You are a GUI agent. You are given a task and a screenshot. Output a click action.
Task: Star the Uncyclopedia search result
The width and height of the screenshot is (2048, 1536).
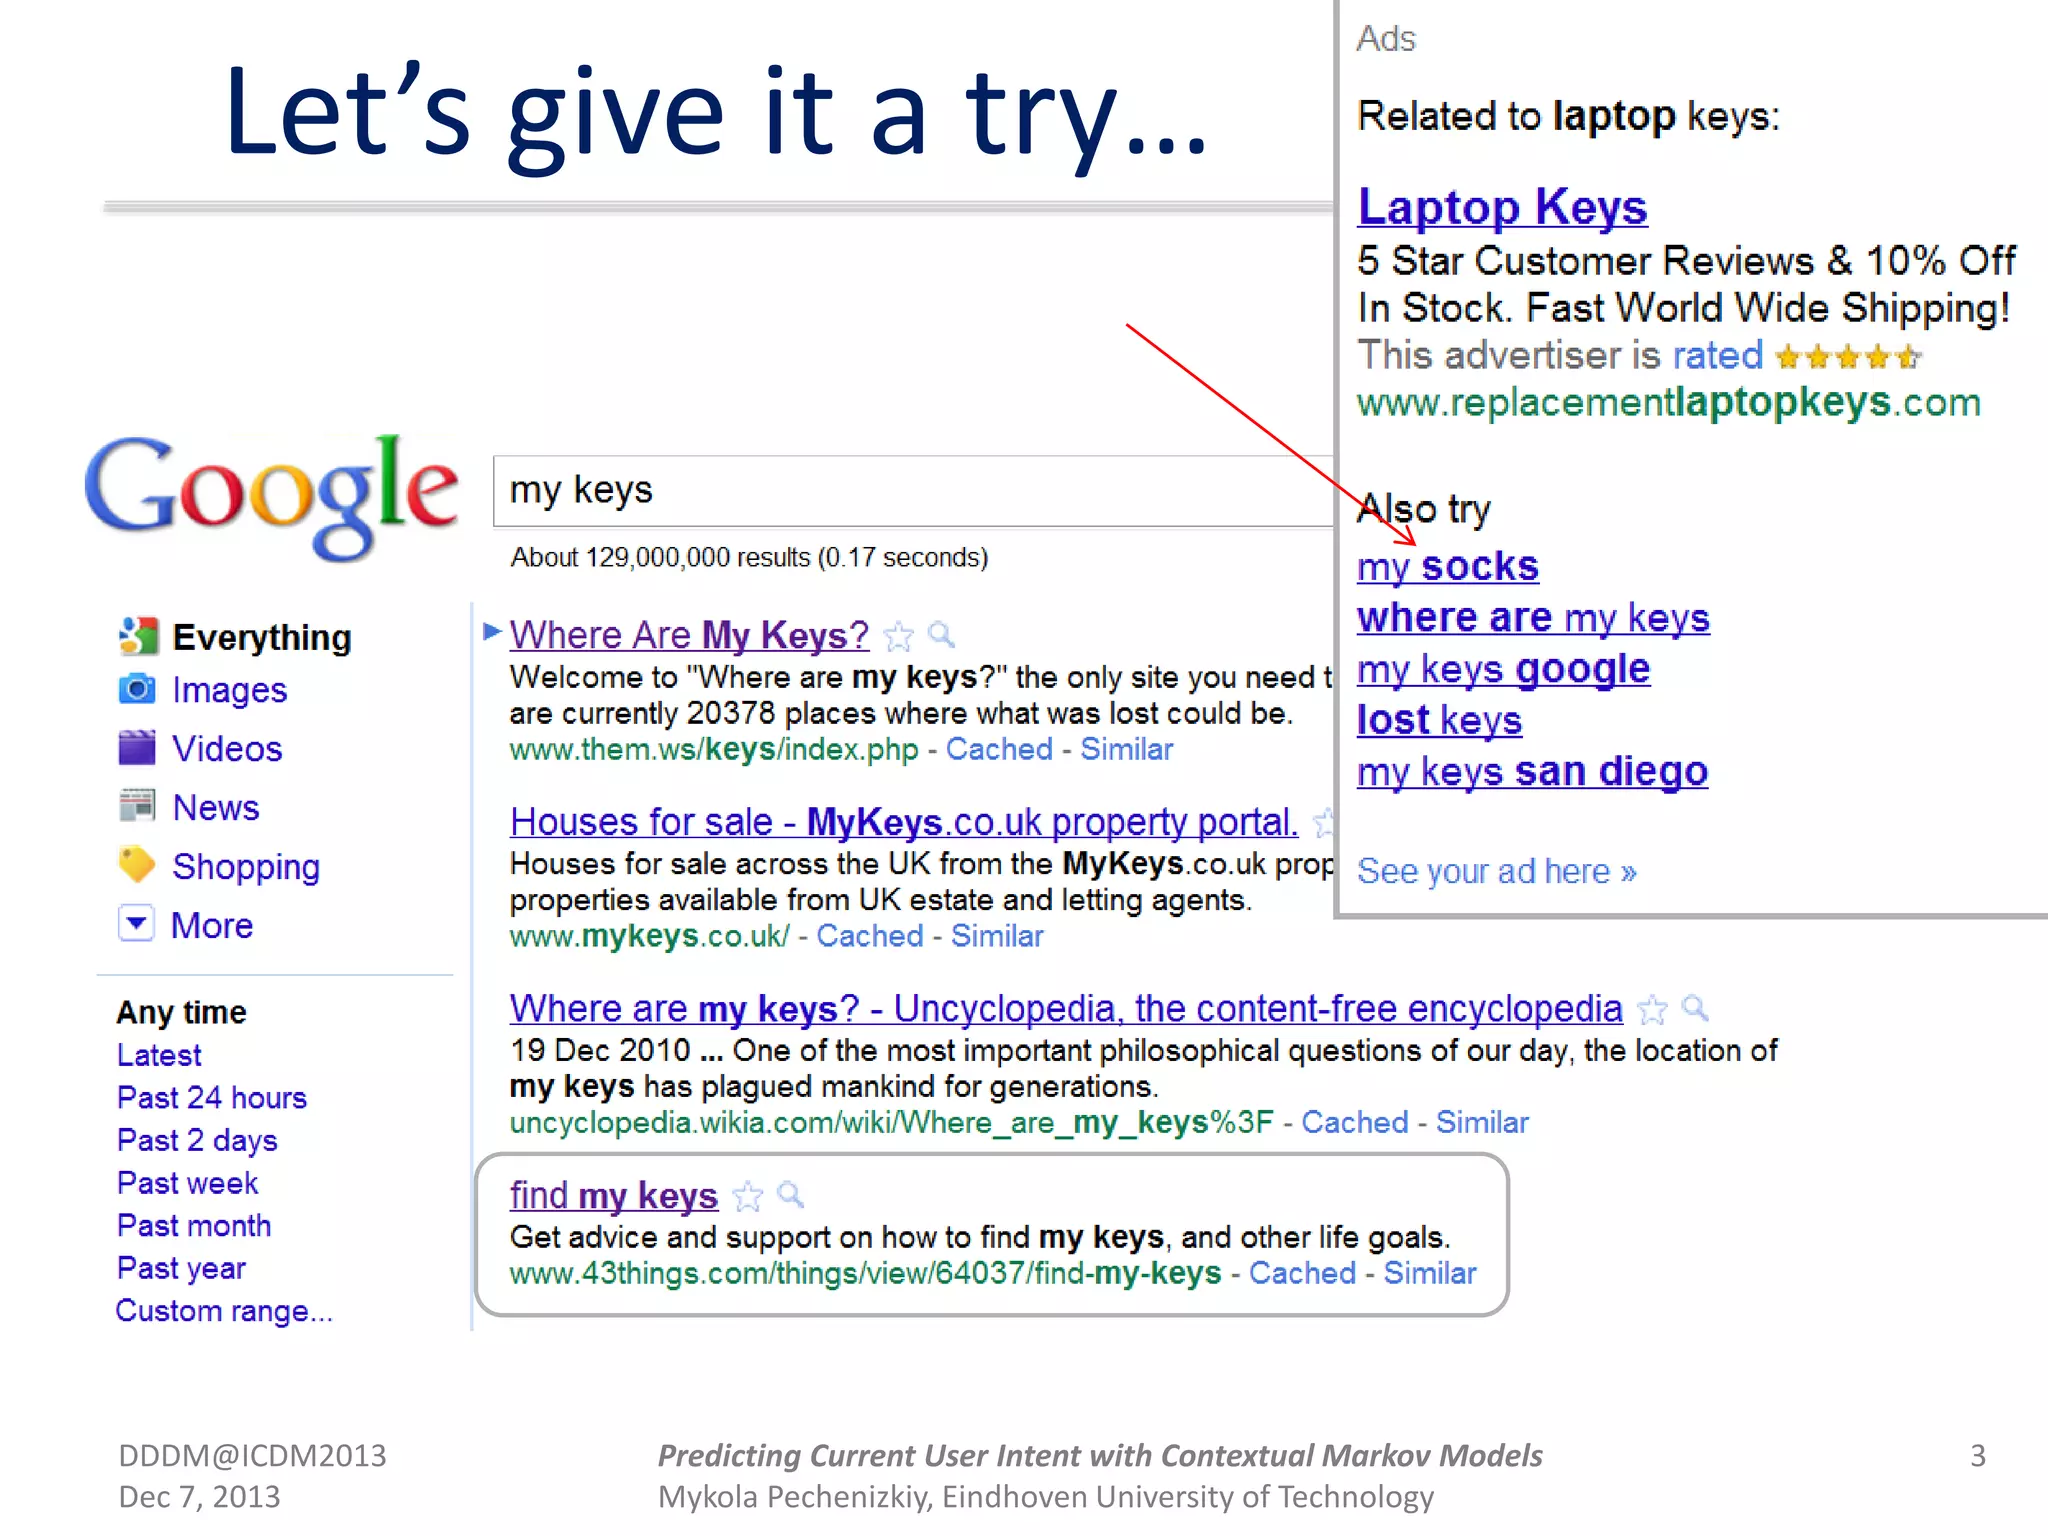pyautogui.click(x=1653, y=1010)
